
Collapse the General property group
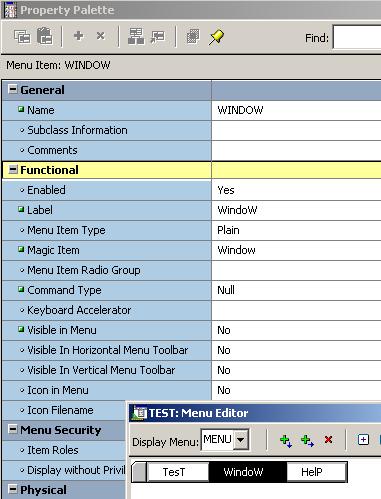point(13,89)
